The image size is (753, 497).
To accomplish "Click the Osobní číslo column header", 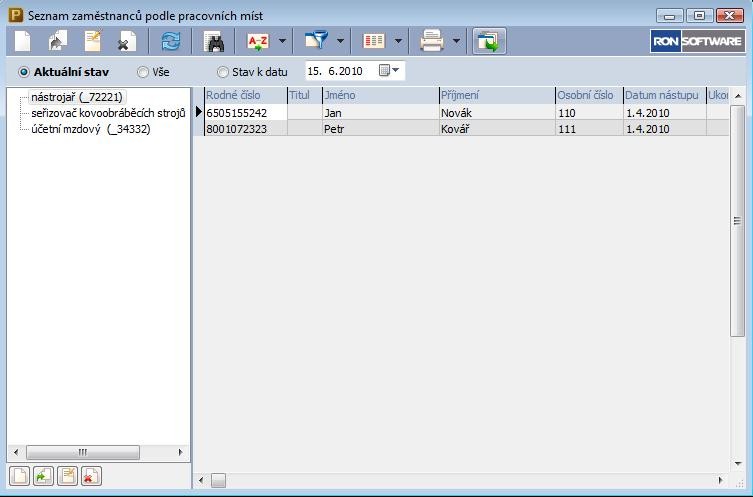I will tap(589, 95).
